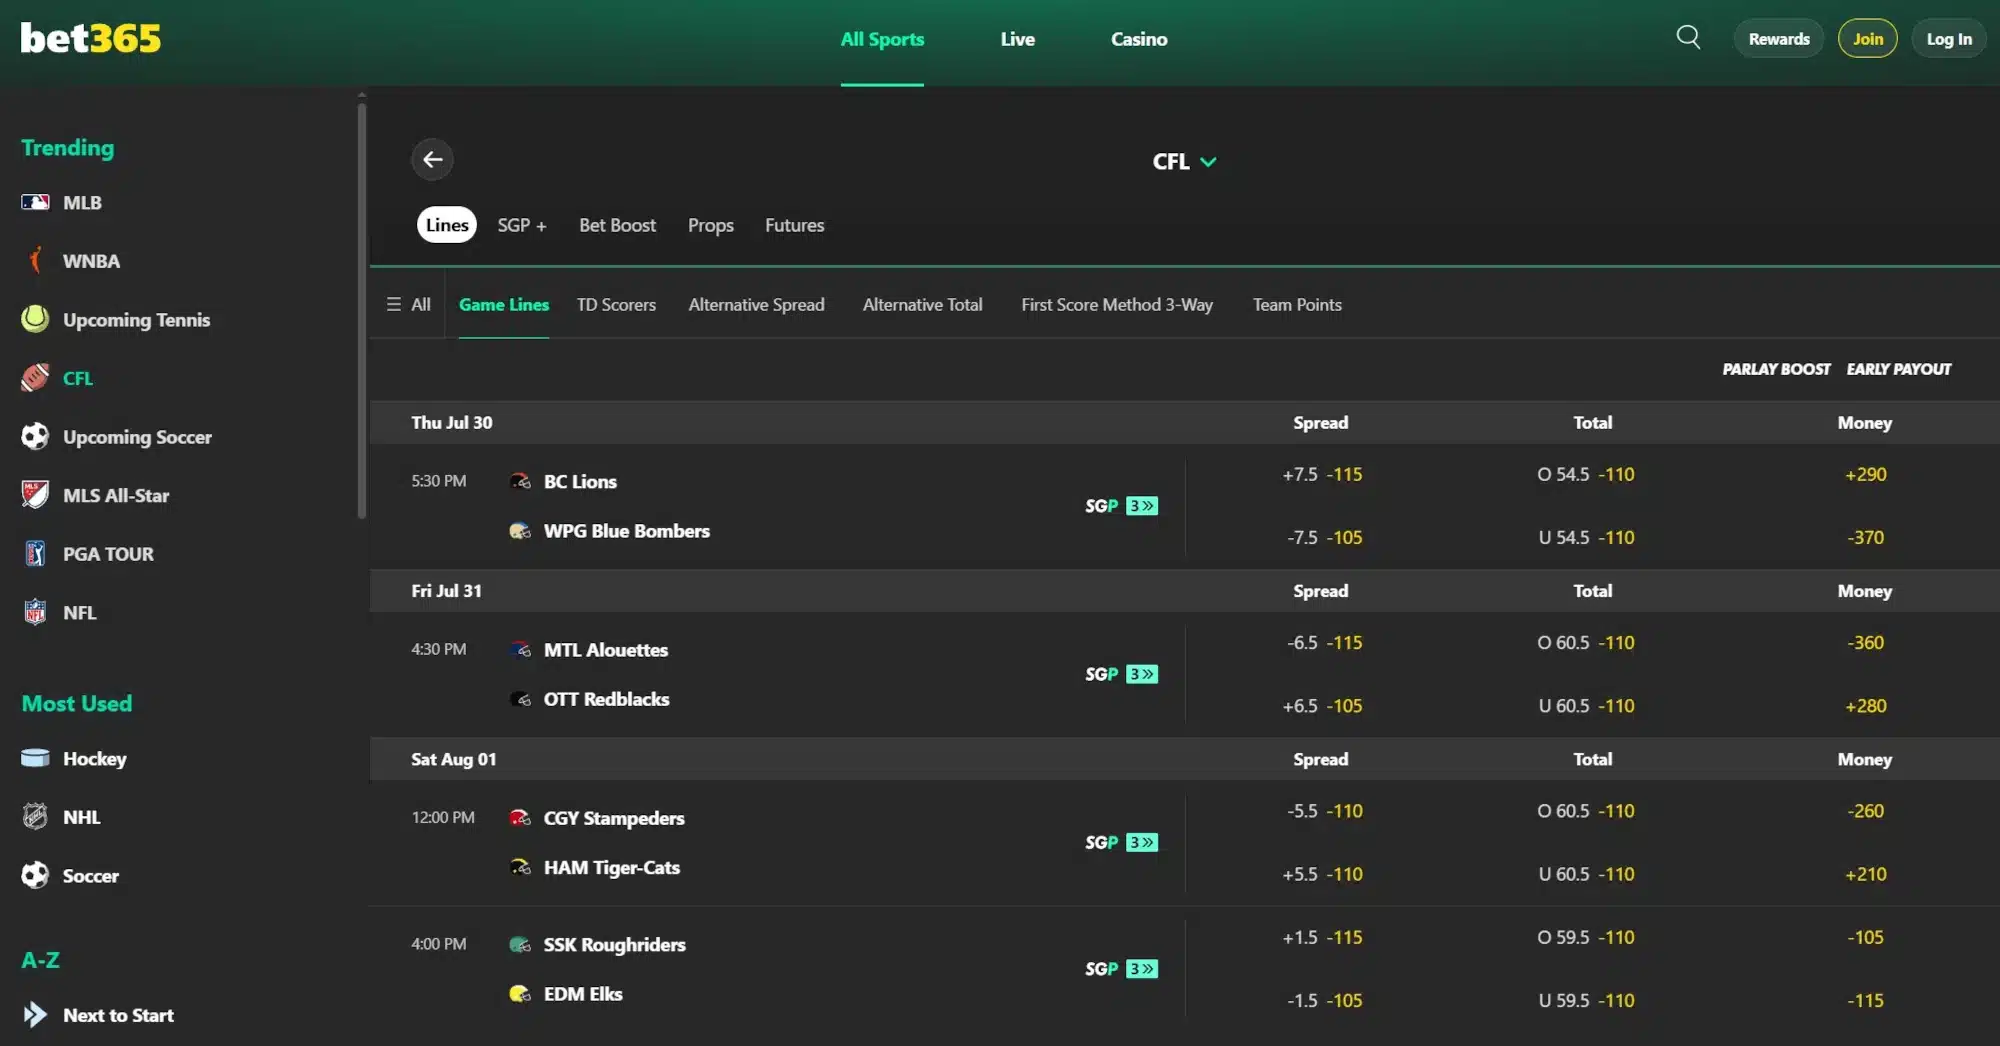
Task: Click the Hockey puck icon
Action: (35, 758)
